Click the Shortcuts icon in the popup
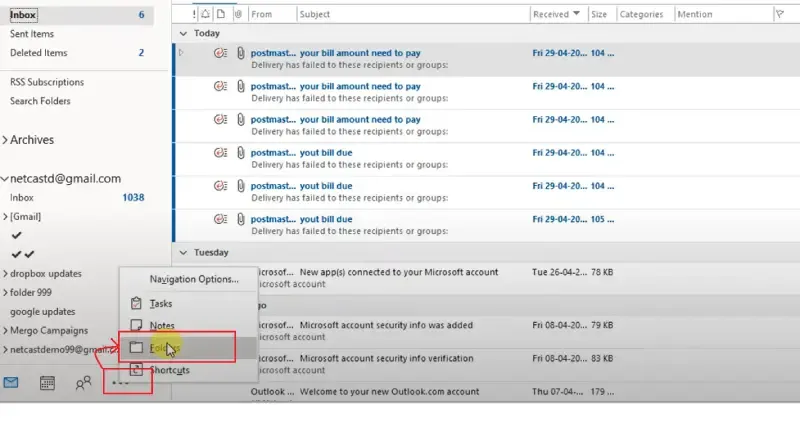The width and height of the screenshot is (800, 427). [136, 369]
